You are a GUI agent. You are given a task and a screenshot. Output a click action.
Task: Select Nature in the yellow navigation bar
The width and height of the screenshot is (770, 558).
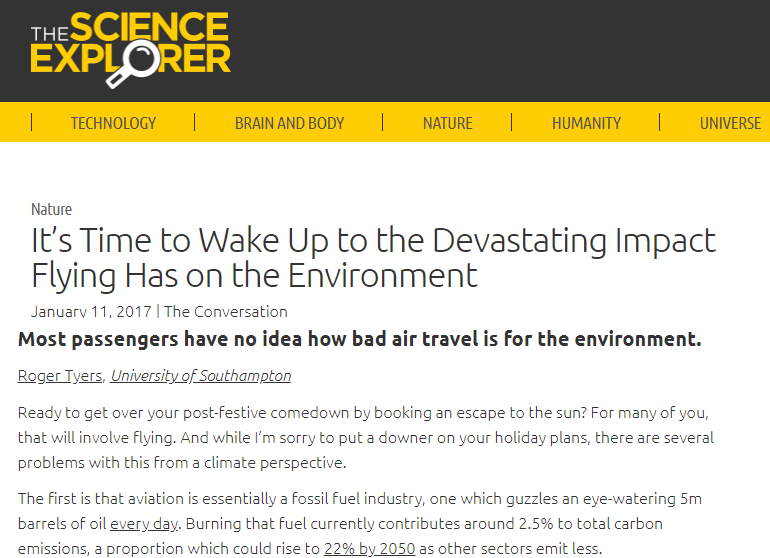447,123
